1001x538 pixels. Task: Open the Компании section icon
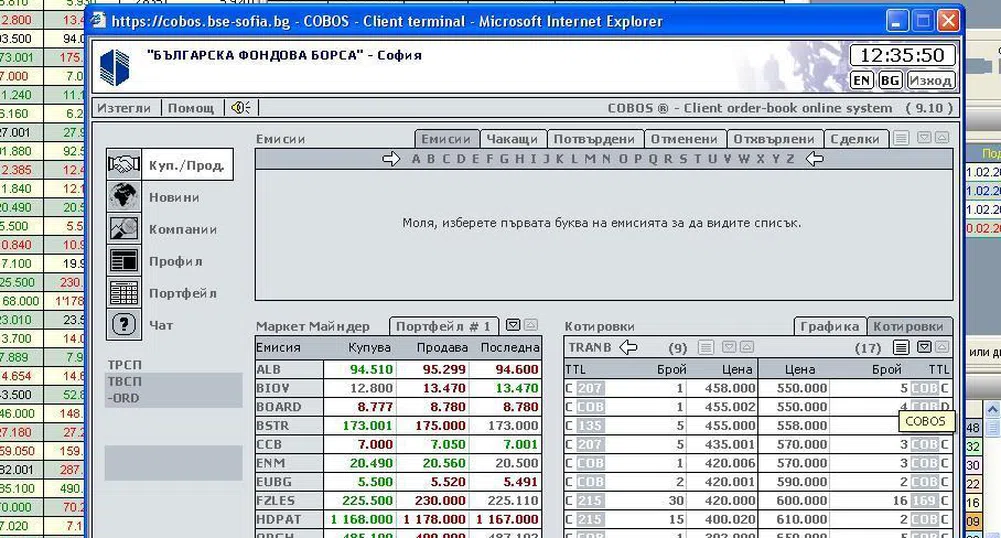click(124, 229)
